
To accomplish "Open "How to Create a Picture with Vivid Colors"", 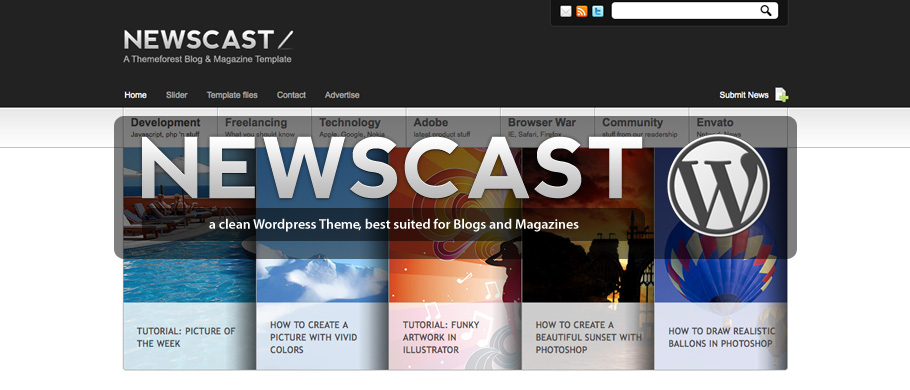I will pyautogui.click(x=313, y=337).
